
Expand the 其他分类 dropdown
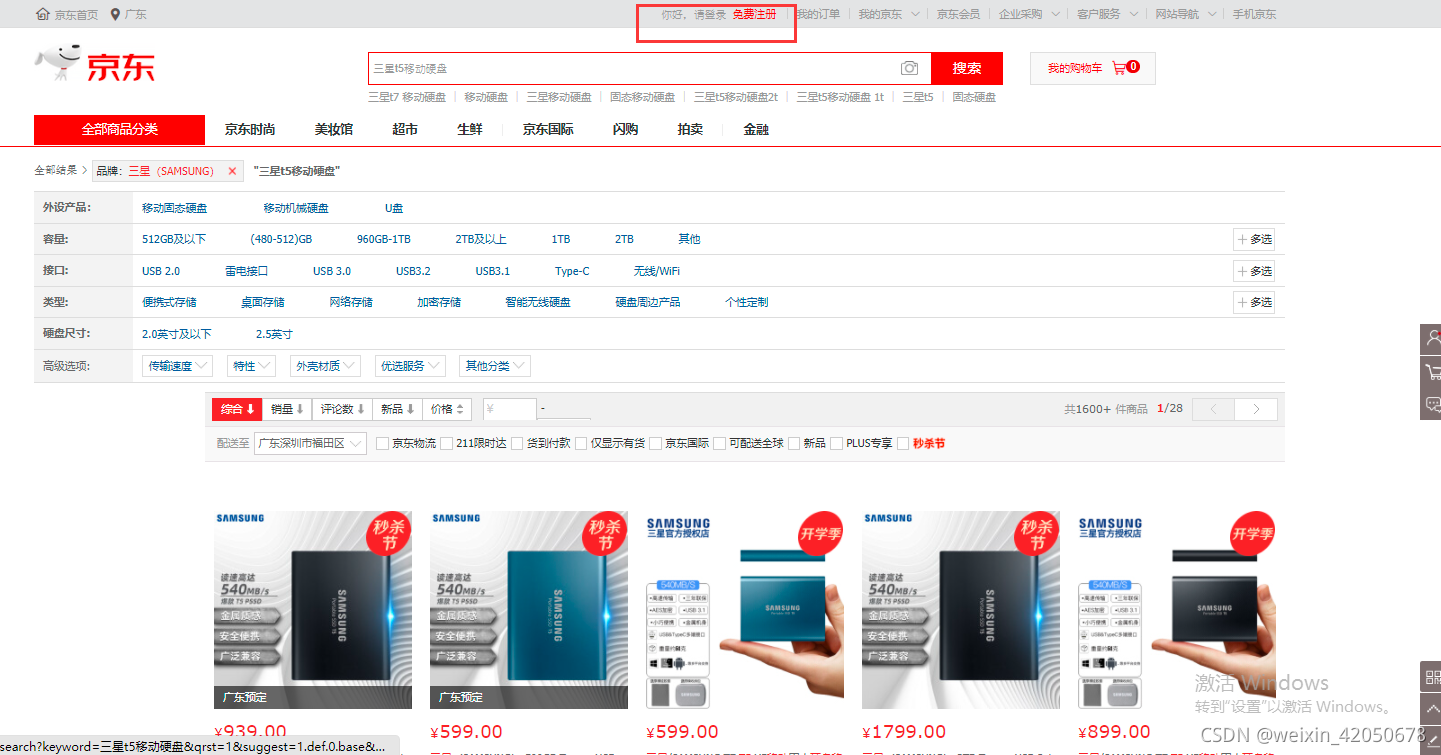coord(494,366)
